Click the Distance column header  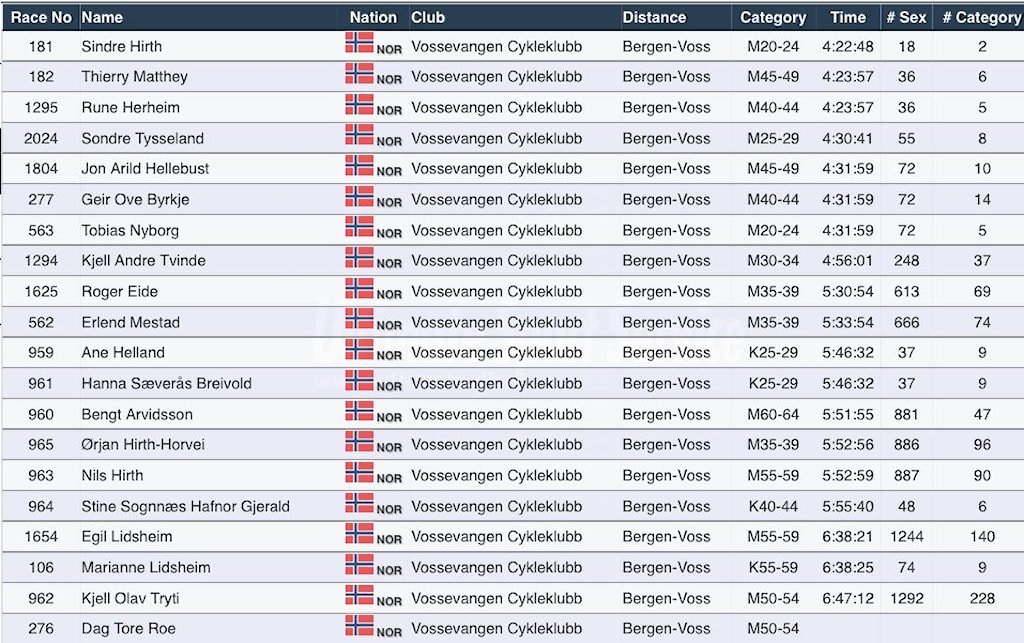click(x=654, y=18)
